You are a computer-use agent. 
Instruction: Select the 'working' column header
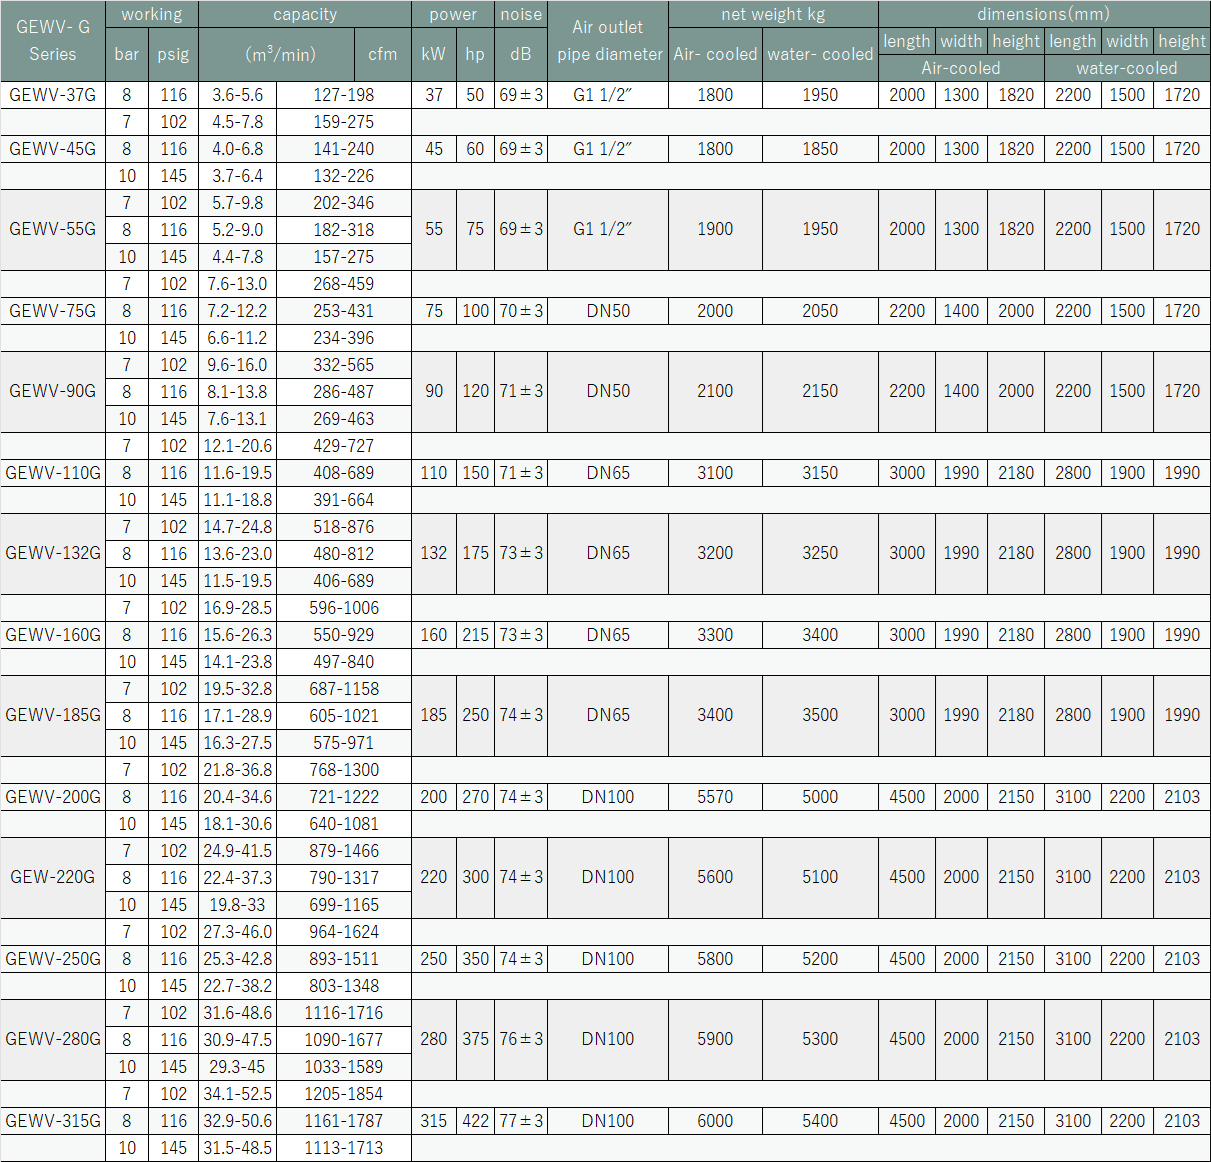(x=152, y=14)
